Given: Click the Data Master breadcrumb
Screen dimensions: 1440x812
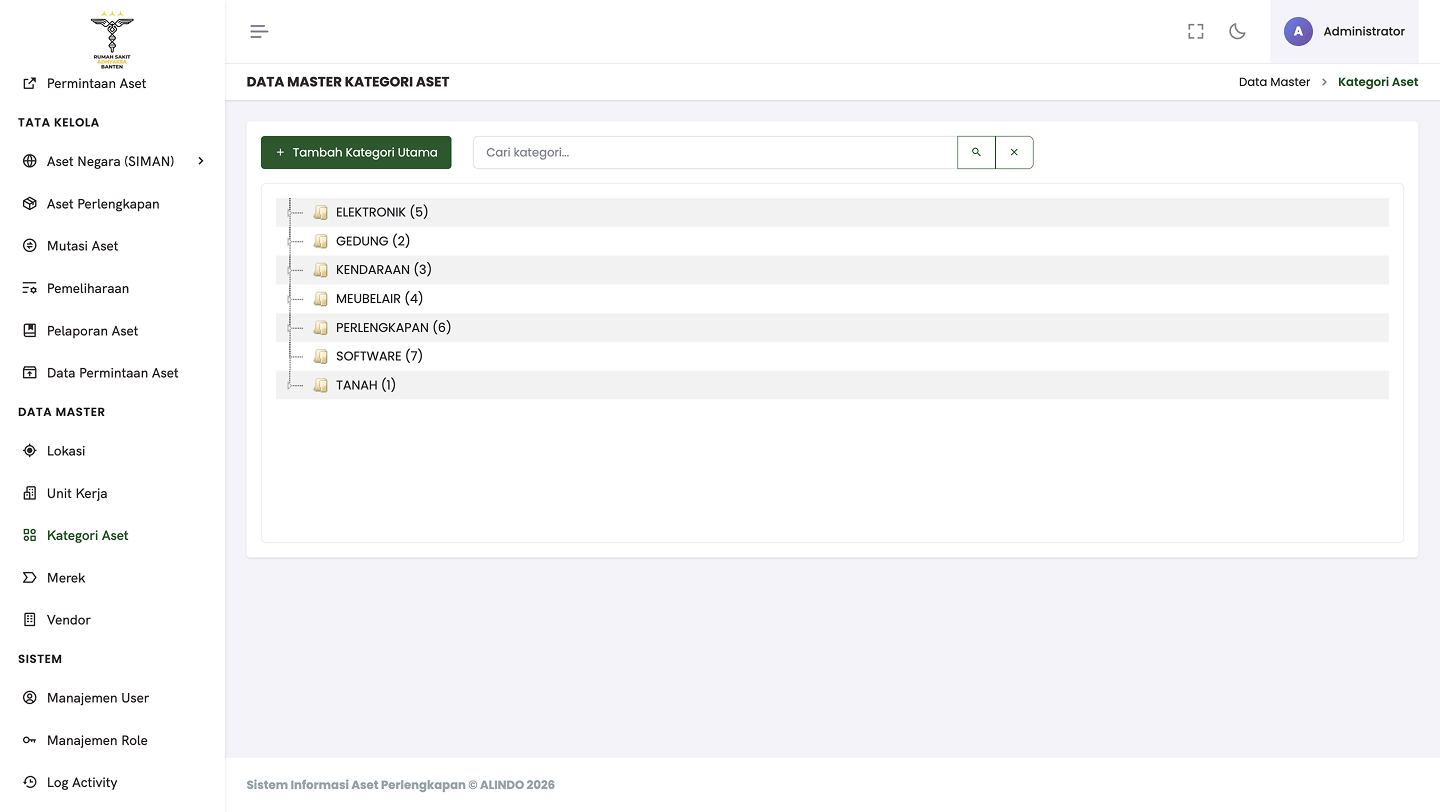Looking at the screenshot, I should coord(1274,82).
